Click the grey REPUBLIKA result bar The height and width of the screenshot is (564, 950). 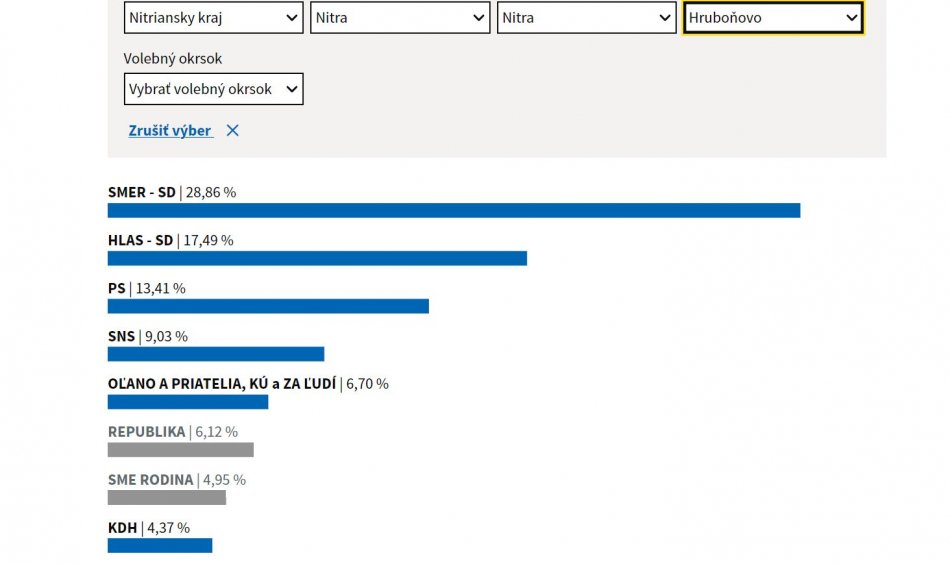coord(180,450)
